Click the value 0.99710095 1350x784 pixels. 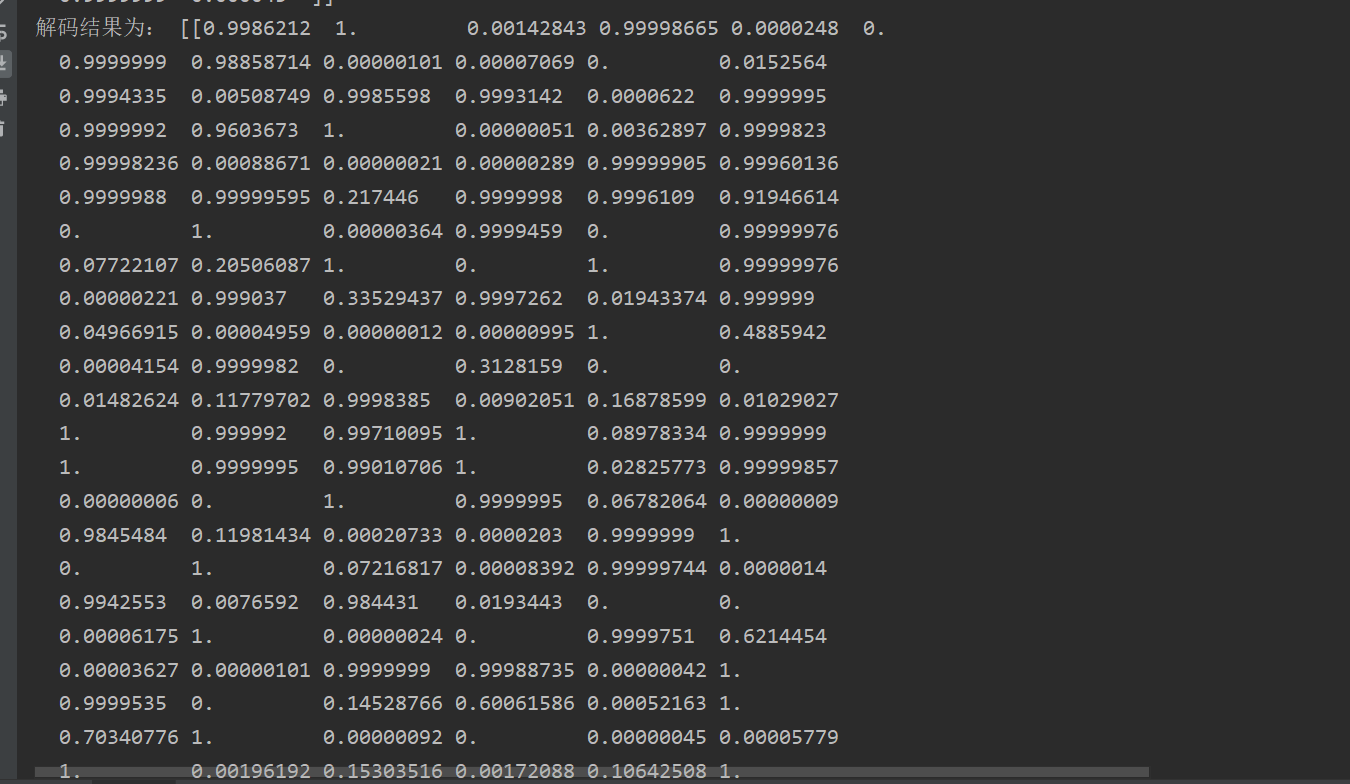[383, 434]
